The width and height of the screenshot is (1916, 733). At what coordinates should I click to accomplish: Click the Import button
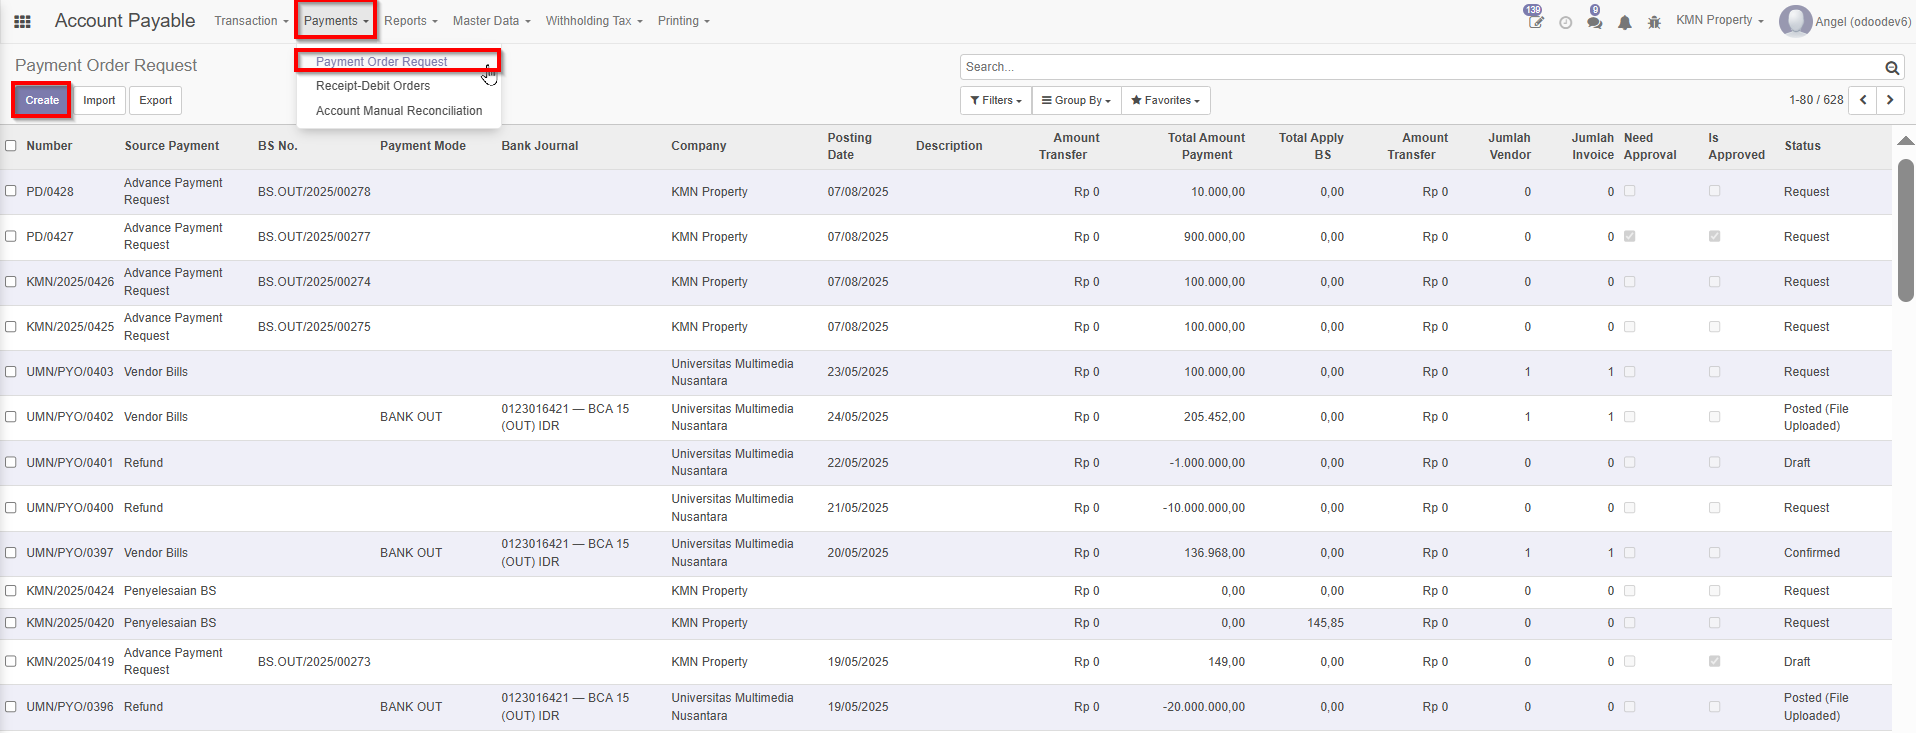pos(99,100)
